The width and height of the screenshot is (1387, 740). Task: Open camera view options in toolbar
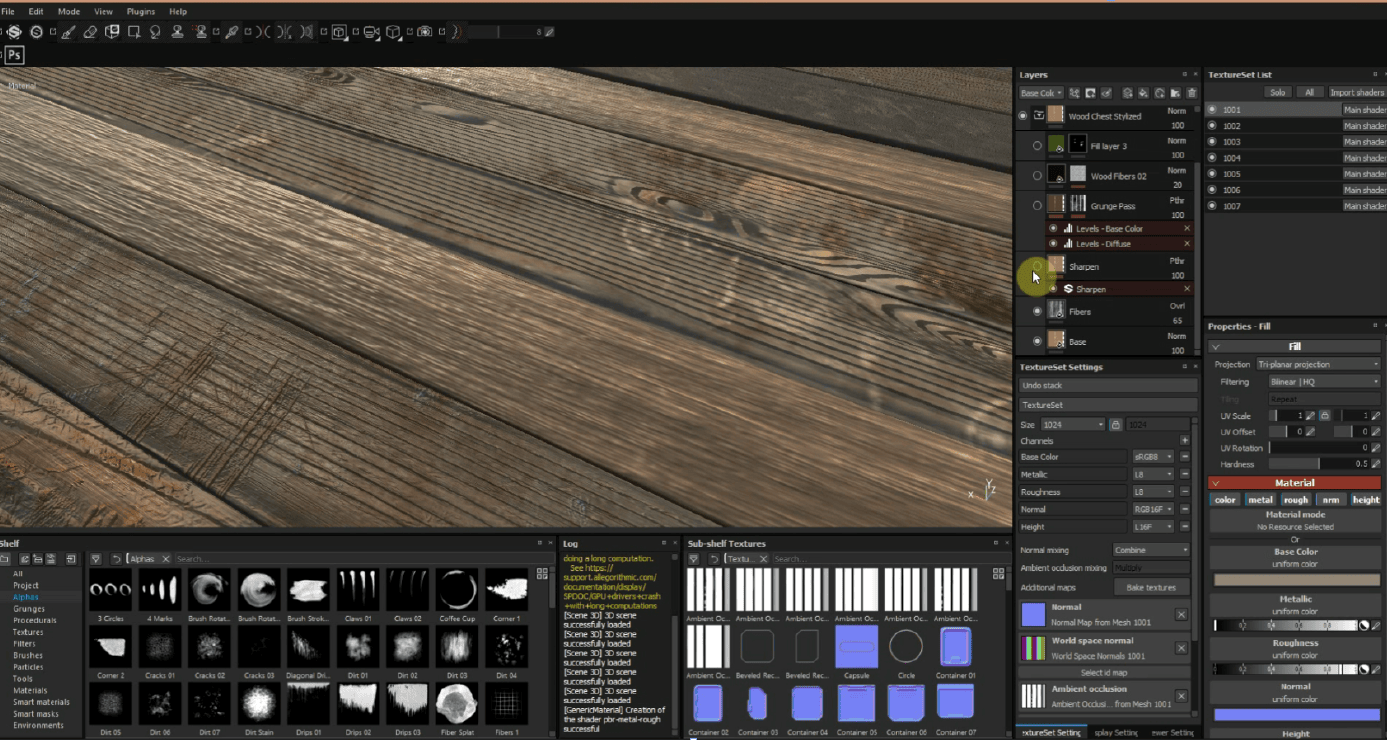click(x=371, y=32)
